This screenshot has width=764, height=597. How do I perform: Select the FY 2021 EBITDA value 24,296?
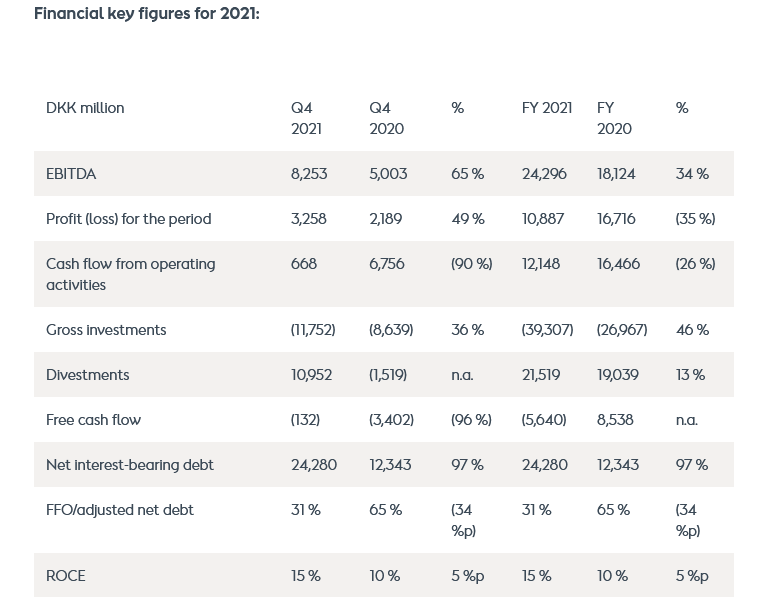click(x=544, y=174)
